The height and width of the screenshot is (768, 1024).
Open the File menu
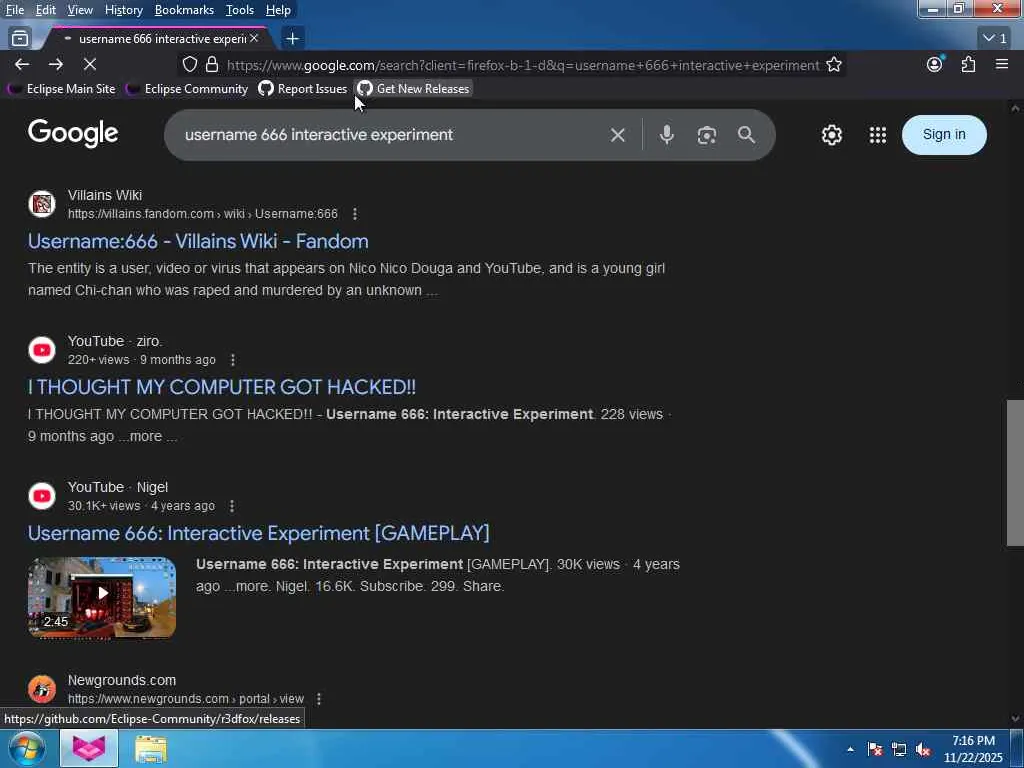coord(15,10)
